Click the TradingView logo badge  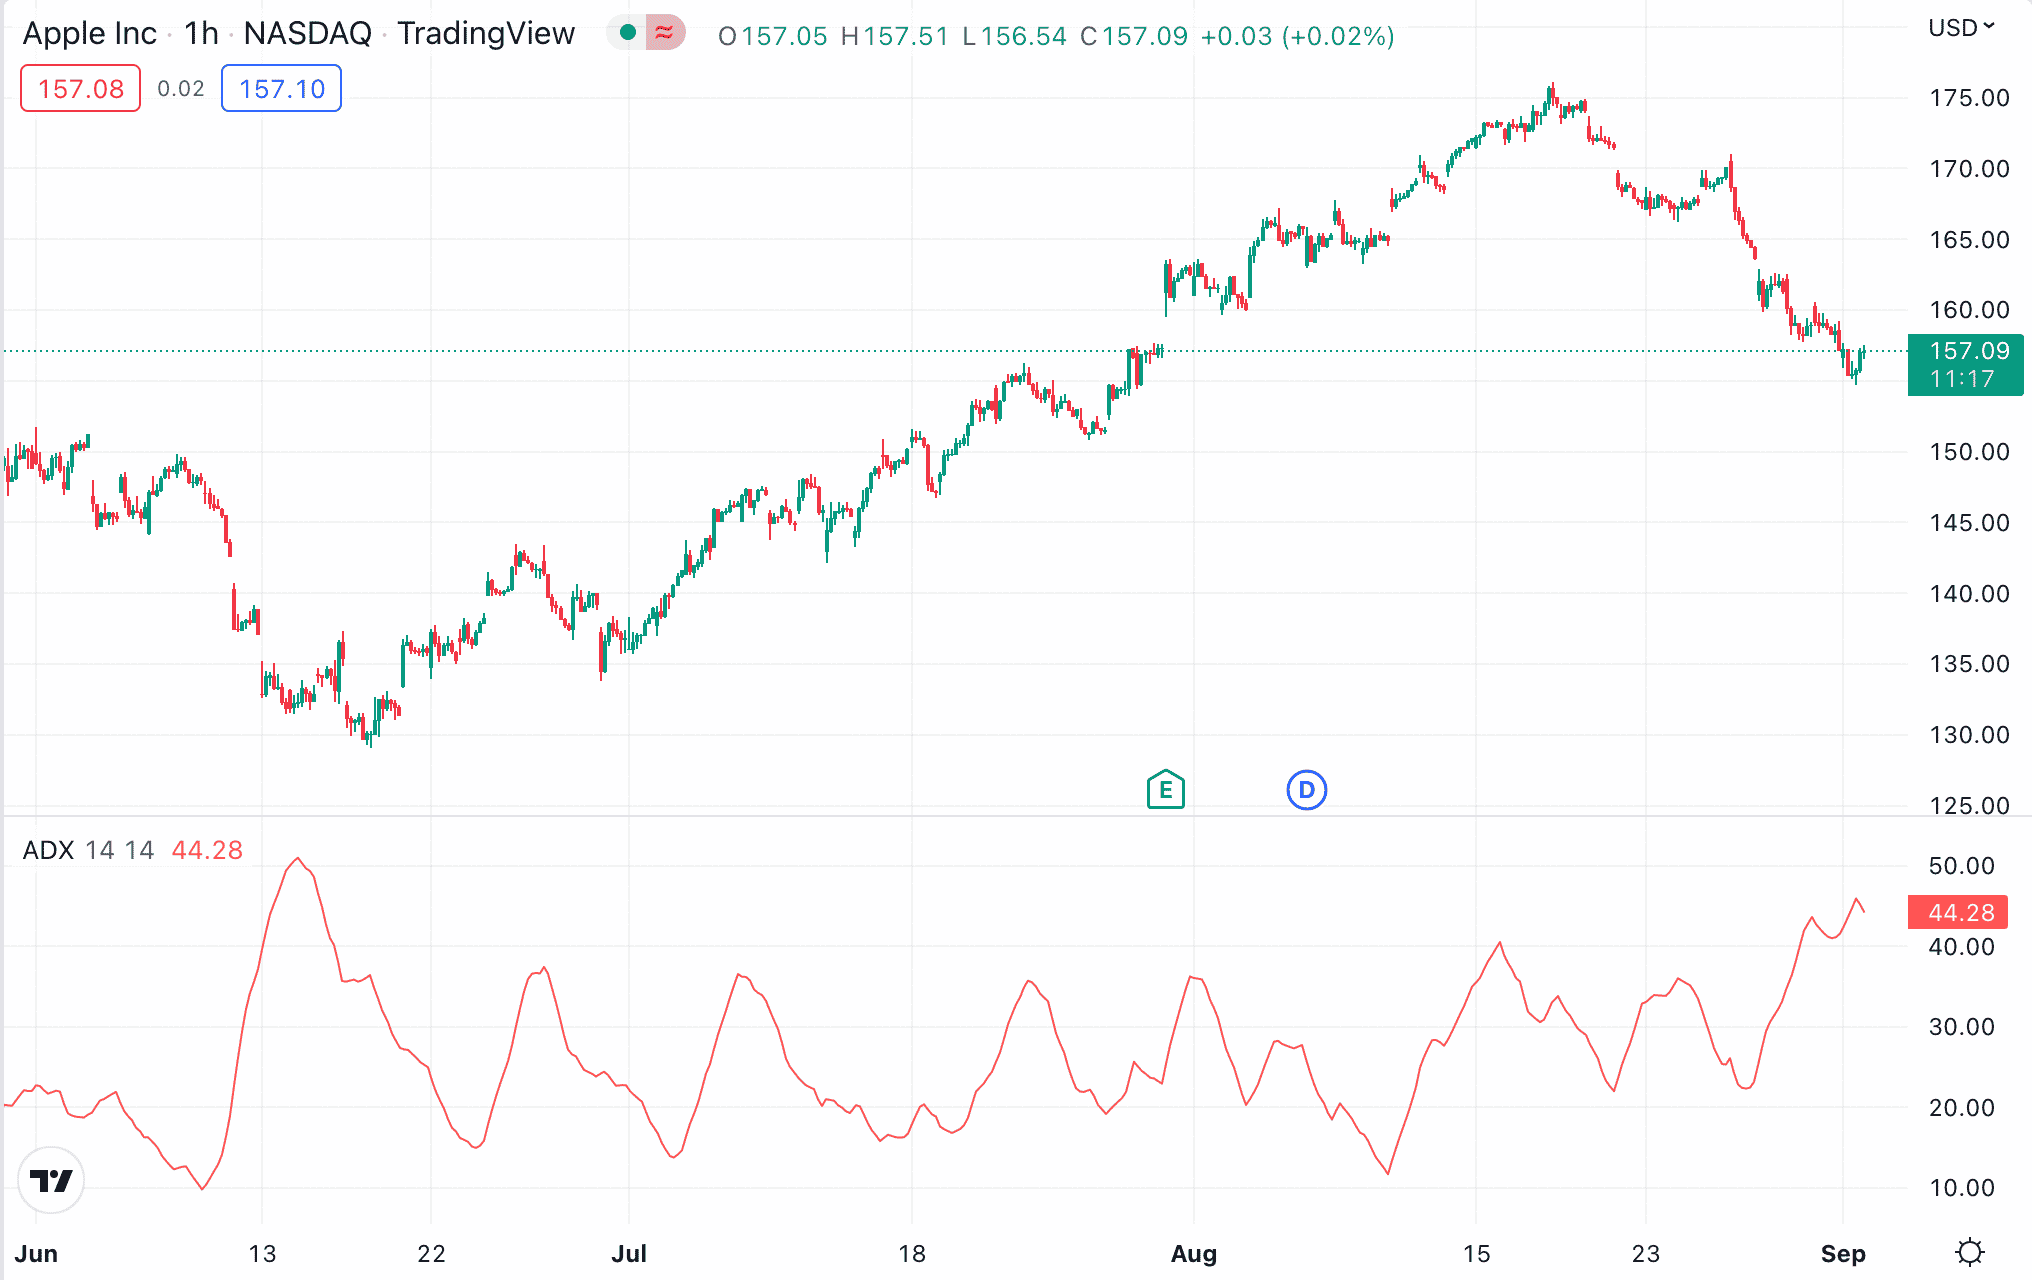click(51, 1180)
